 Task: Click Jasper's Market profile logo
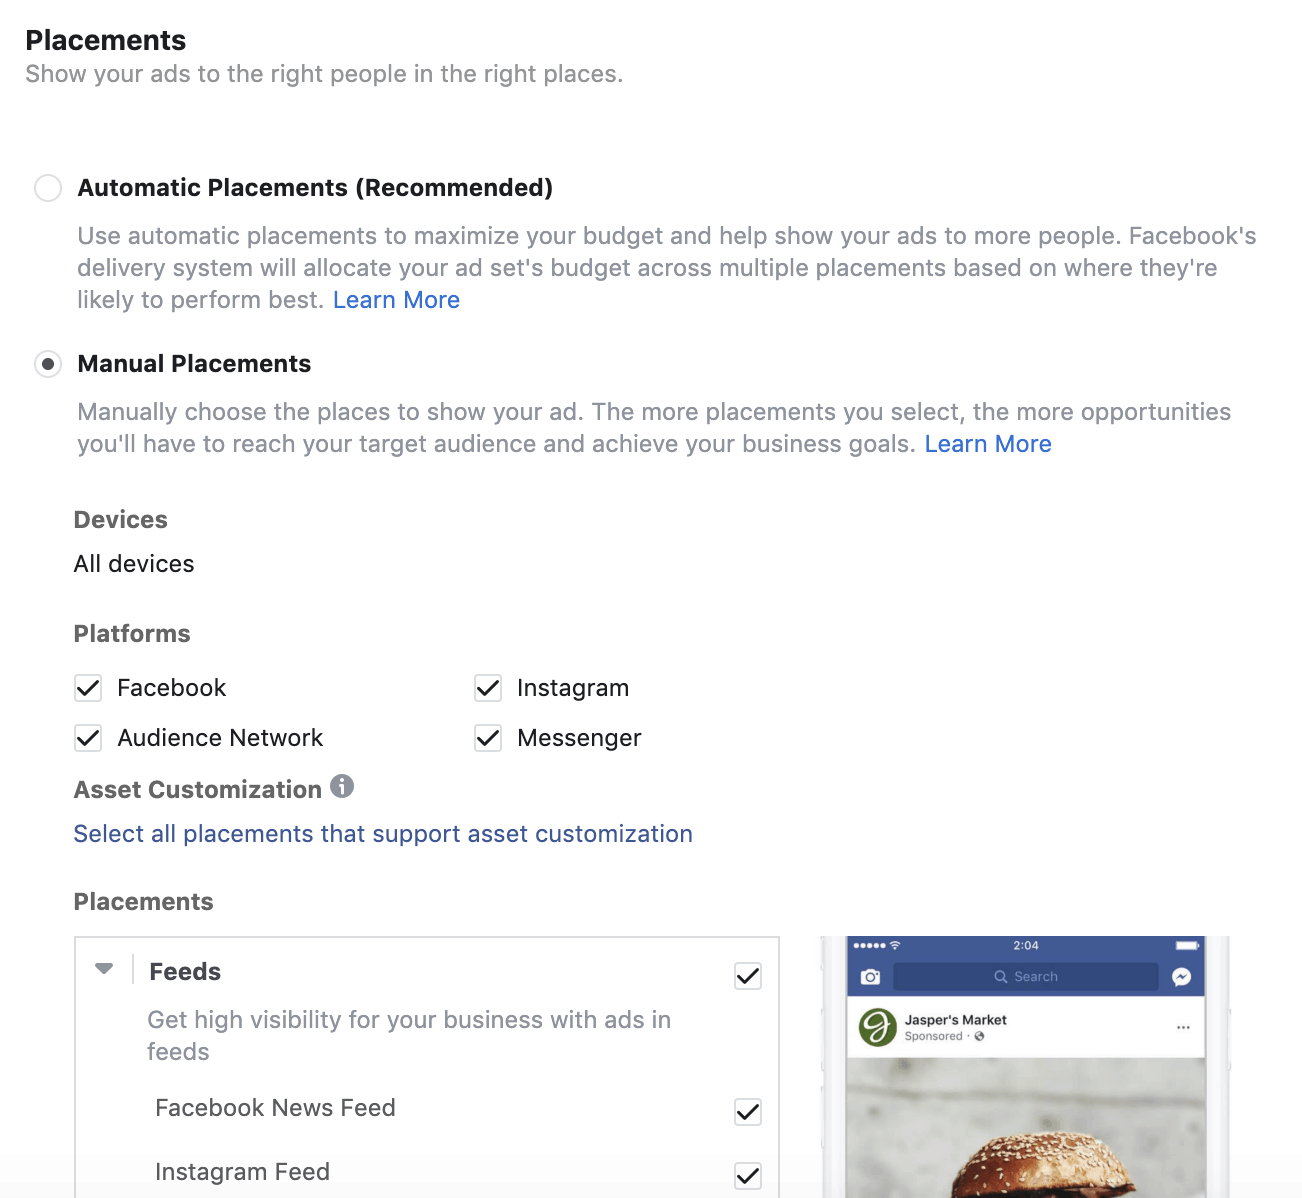click(878, 1027)
